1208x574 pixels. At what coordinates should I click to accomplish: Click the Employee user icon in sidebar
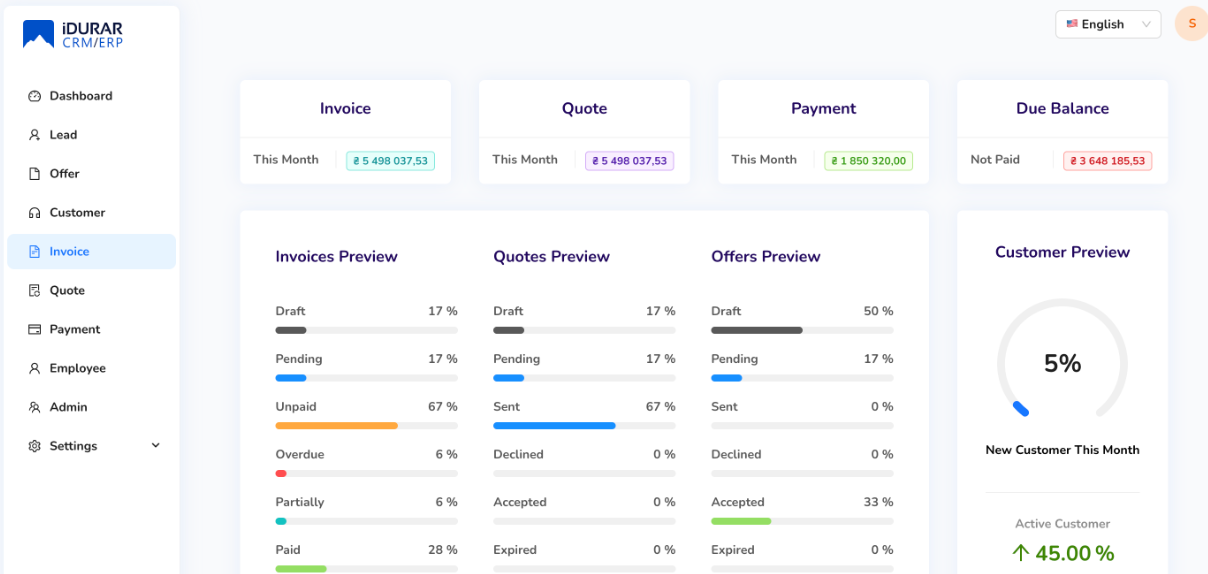point(34,369)
